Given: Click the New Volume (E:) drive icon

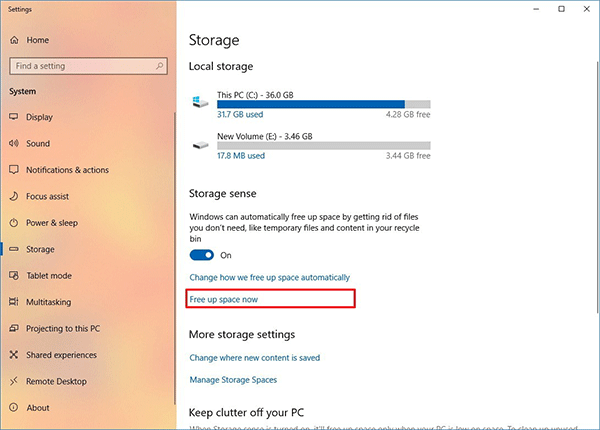Looking at the screenshot, I should pos(200,145).
